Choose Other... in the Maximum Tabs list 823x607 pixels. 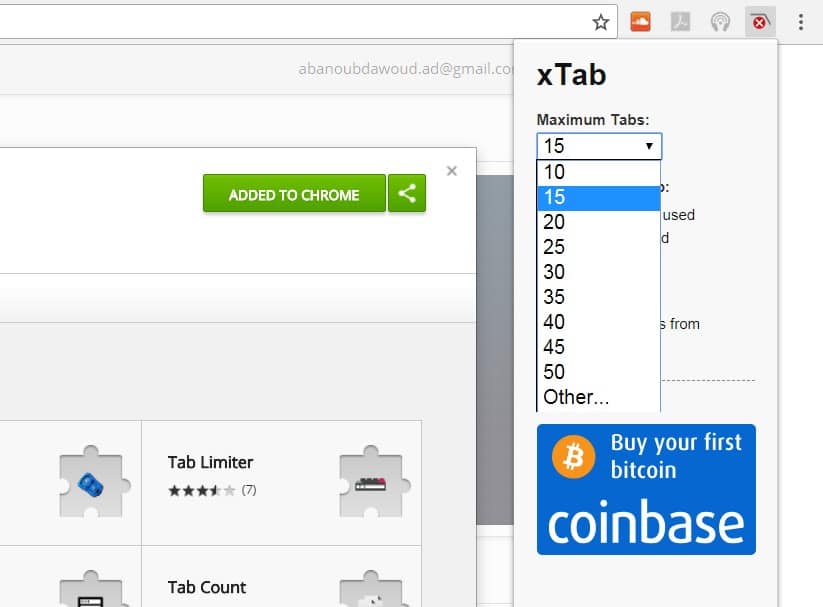pos(575,396)
